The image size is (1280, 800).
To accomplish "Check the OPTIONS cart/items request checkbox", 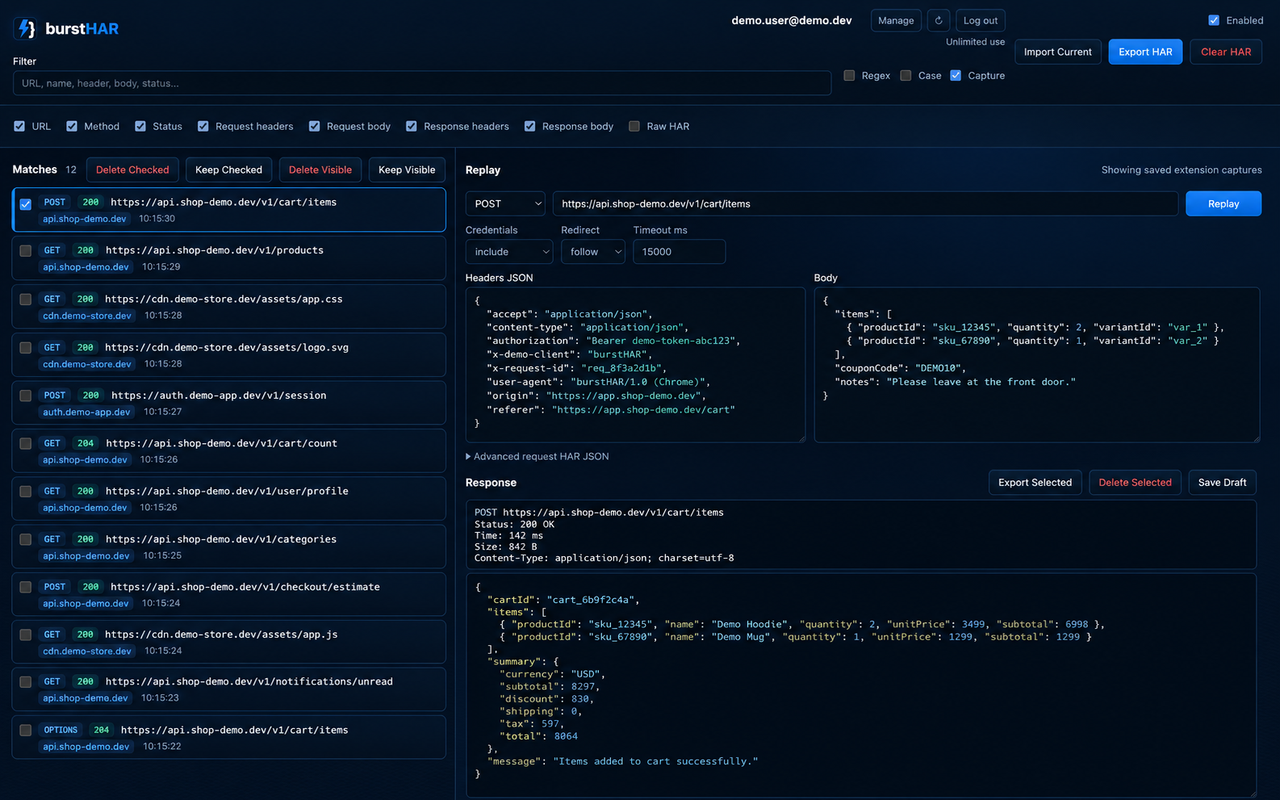I will pyautogui.click(x=26, y=730).
